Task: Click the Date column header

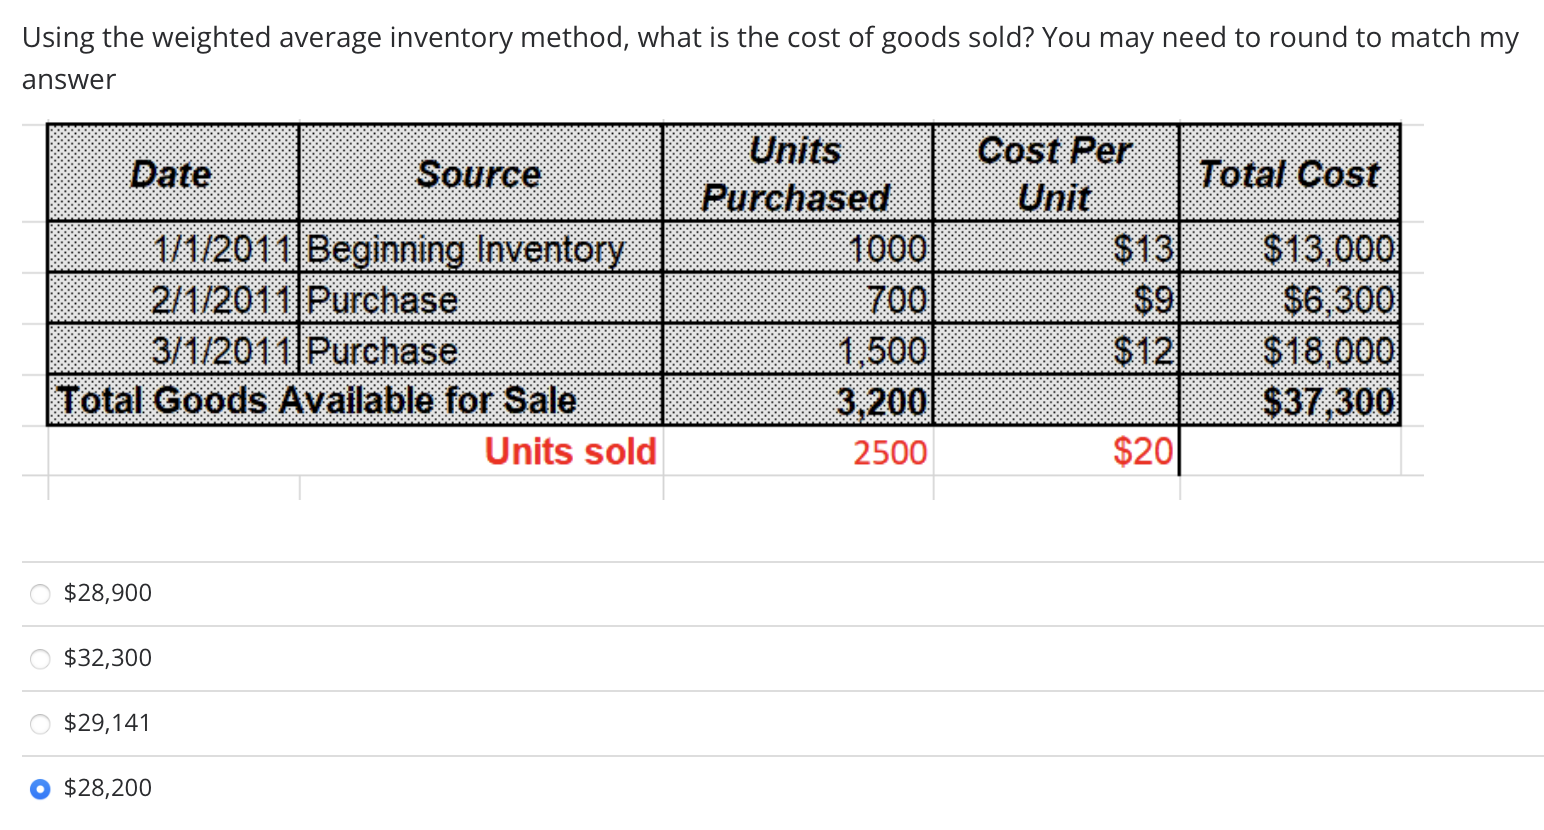Action: click(x=171, y=173)
